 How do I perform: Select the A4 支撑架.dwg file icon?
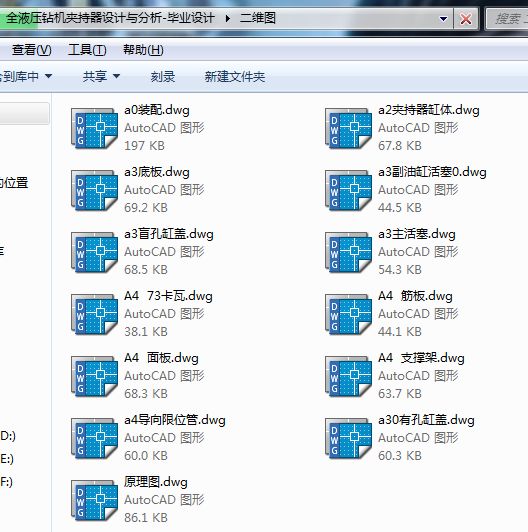[x=348, y=377]
